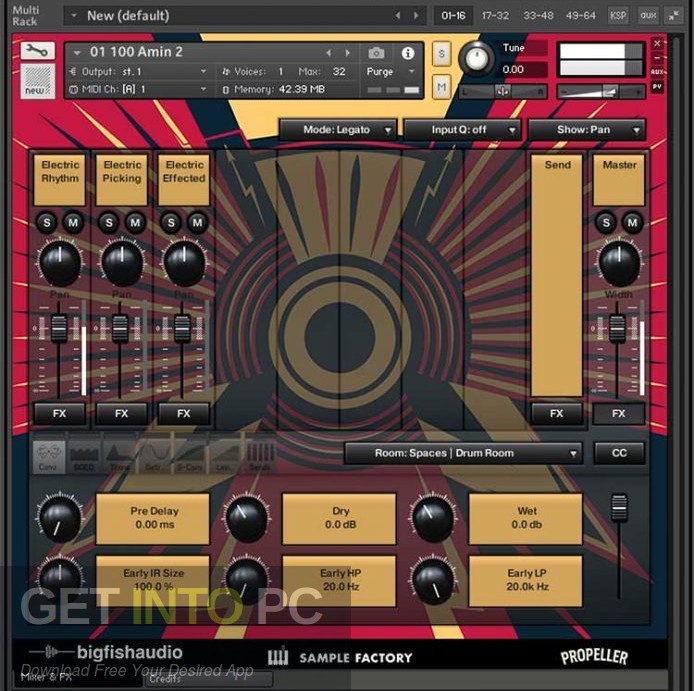Click the Wet level knob
Viewport: 694px width, 691px height.
coord(432,519)
